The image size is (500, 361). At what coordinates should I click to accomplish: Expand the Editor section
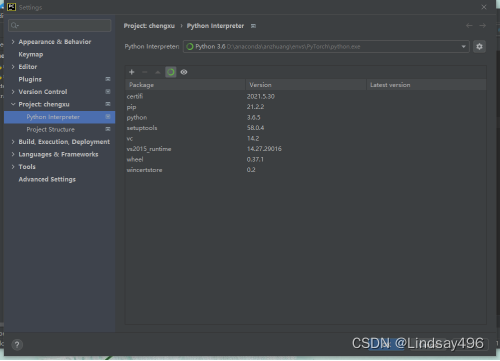coord(13,67)
